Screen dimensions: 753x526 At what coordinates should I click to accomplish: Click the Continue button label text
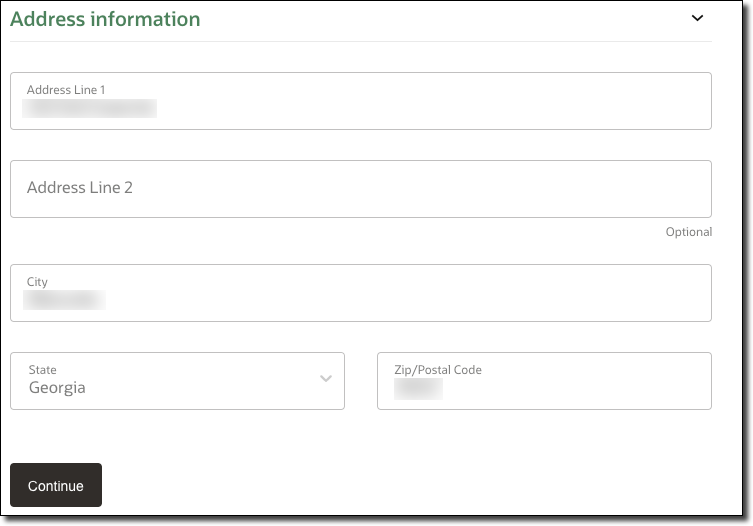coord(56,486)
